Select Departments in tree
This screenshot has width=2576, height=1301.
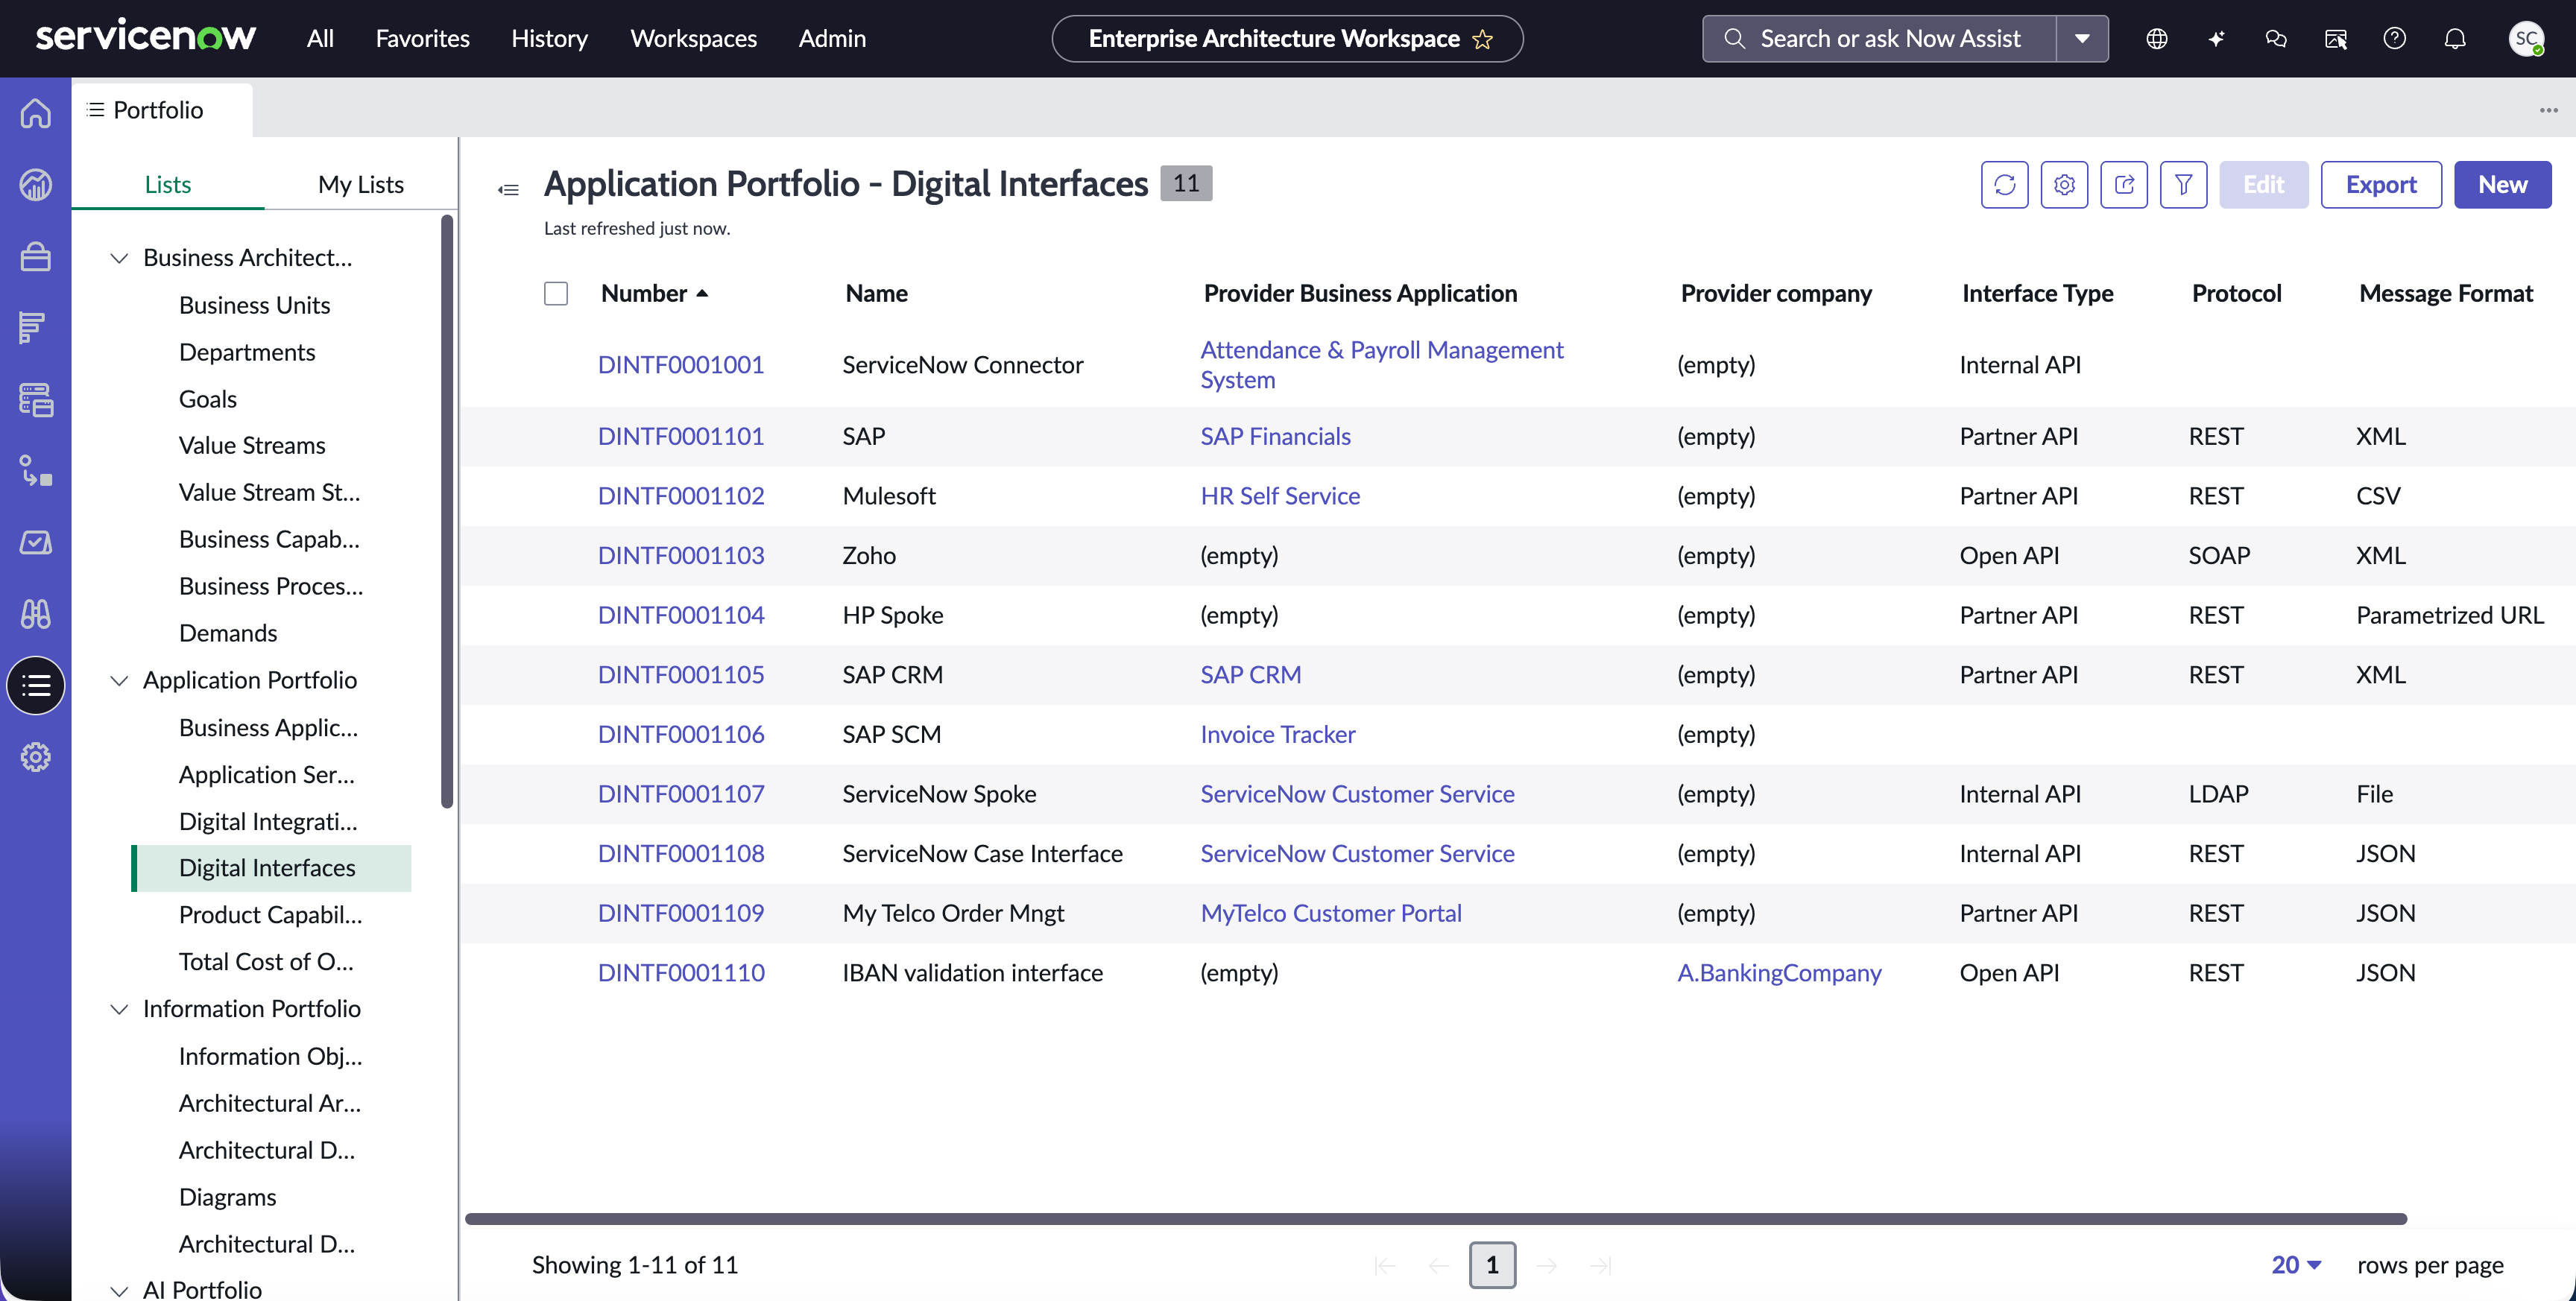click(247, 352)
